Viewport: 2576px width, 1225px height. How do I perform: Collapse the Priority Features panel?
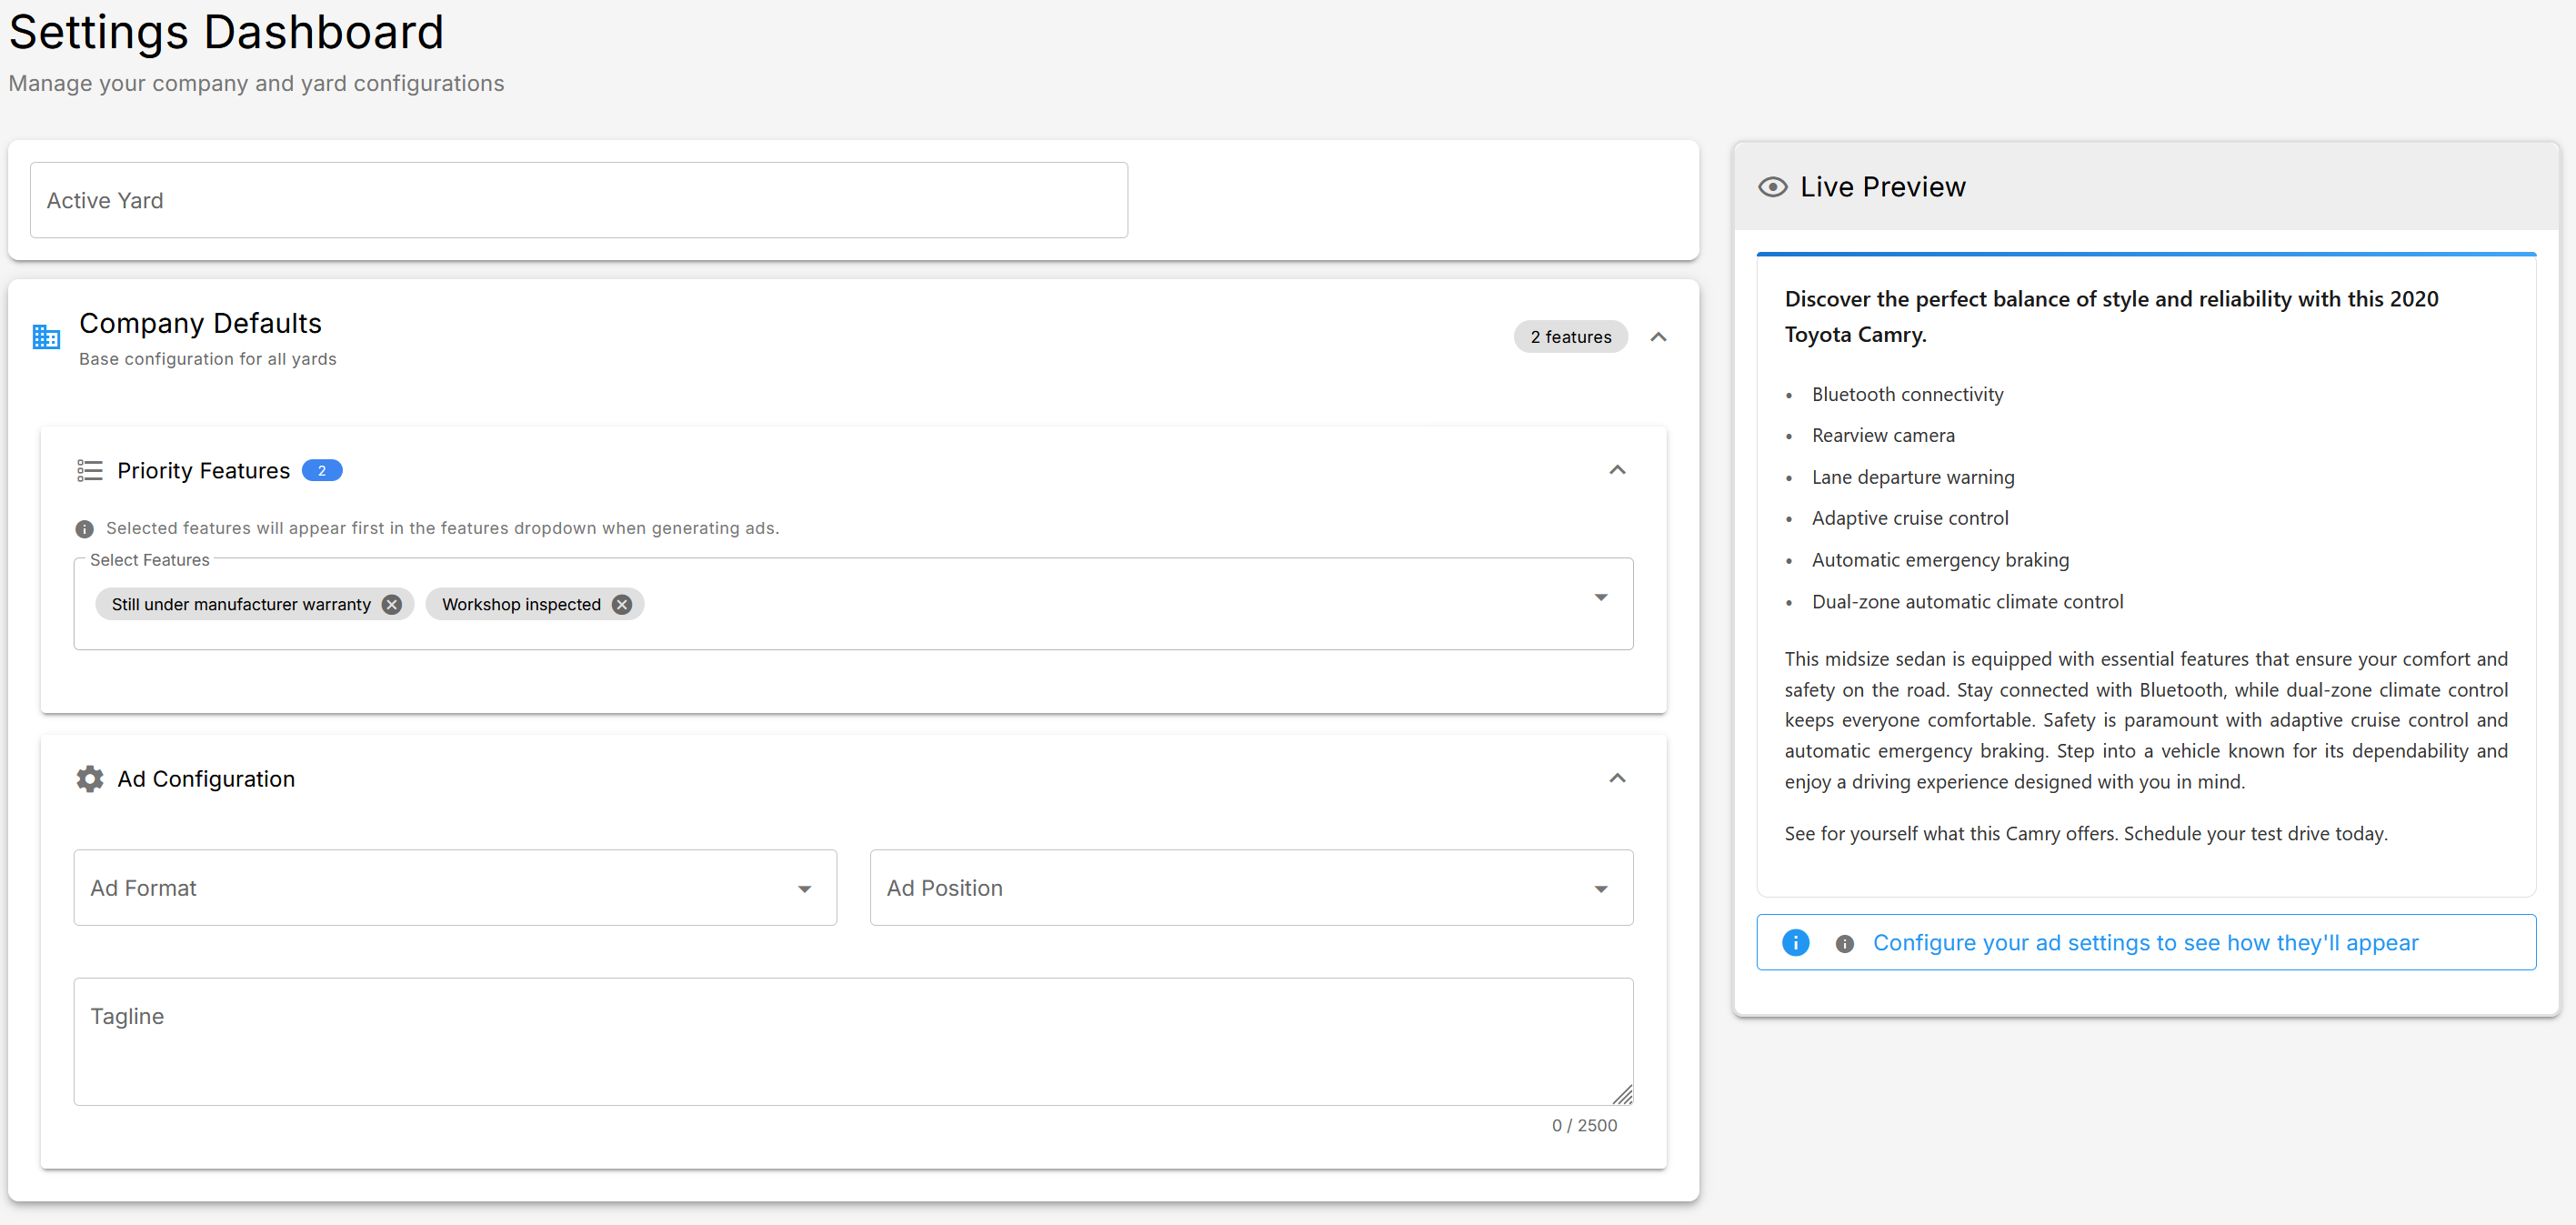(x=1617, y=470)
